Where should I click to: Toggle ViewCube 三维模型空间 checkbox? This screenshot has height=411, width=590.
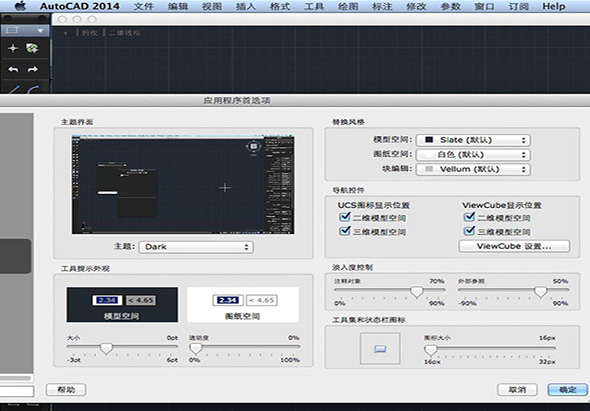click(x=469, y=231)
